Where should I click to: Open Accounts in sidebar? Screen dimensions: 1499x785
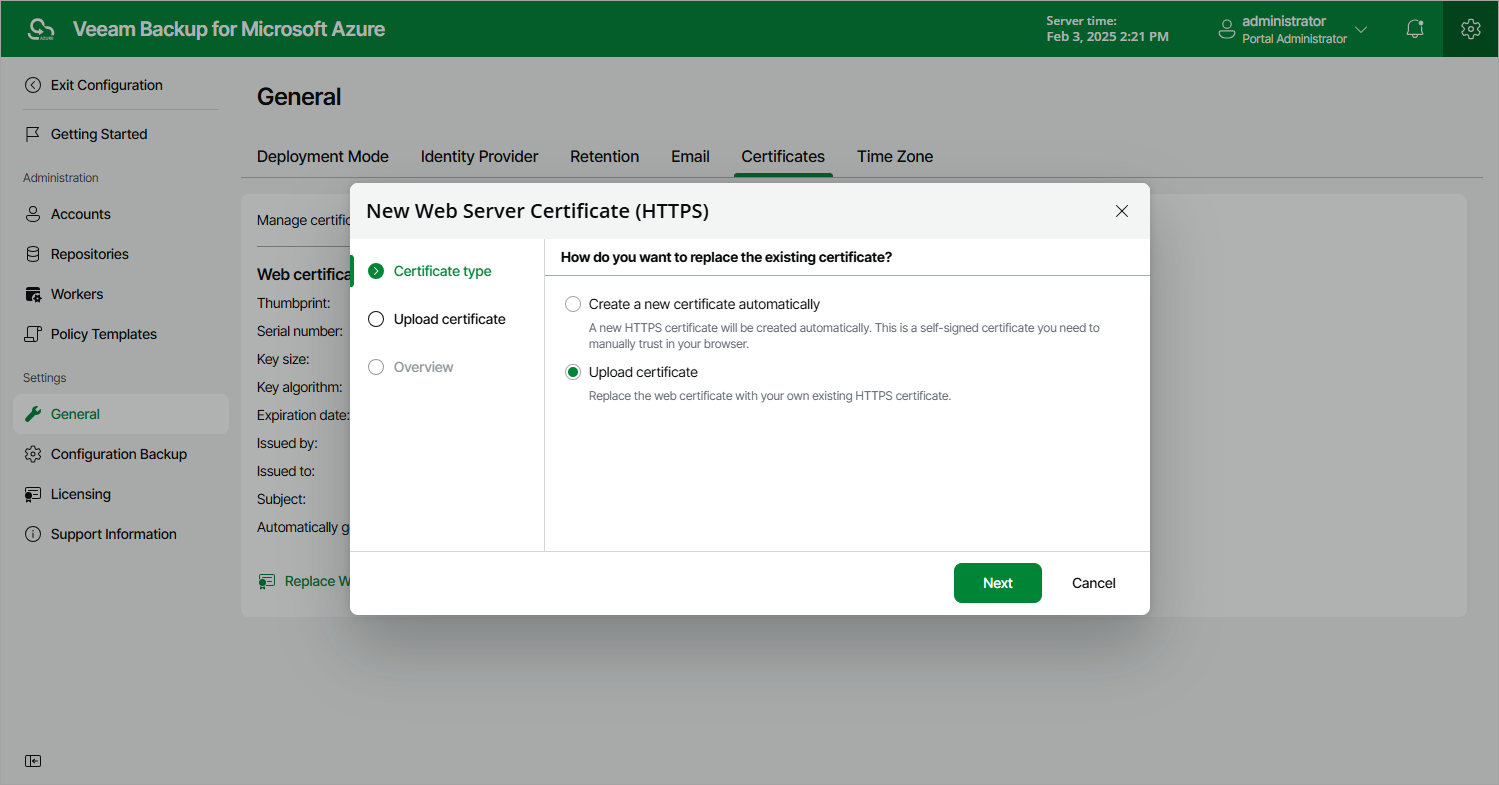coord(81,214)
